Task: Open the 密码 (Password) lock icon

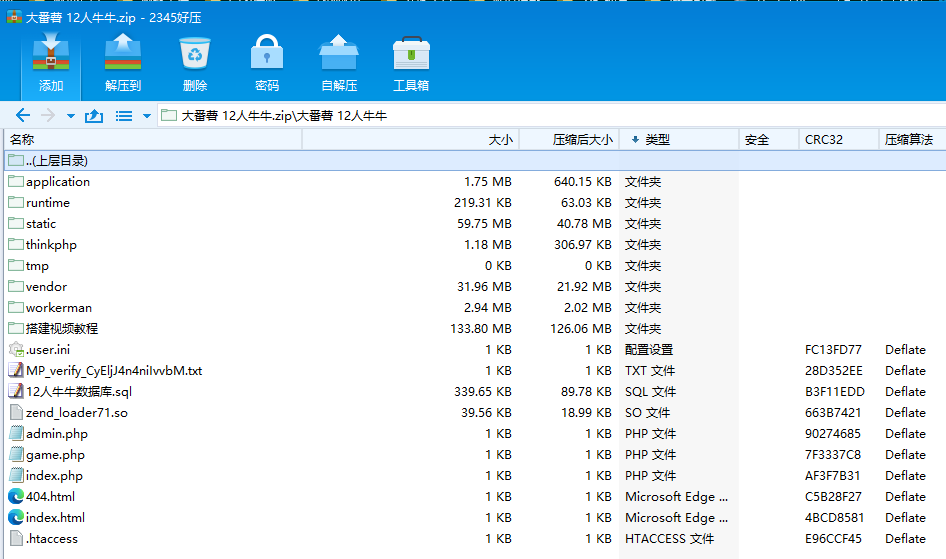Action: point(267,53)
